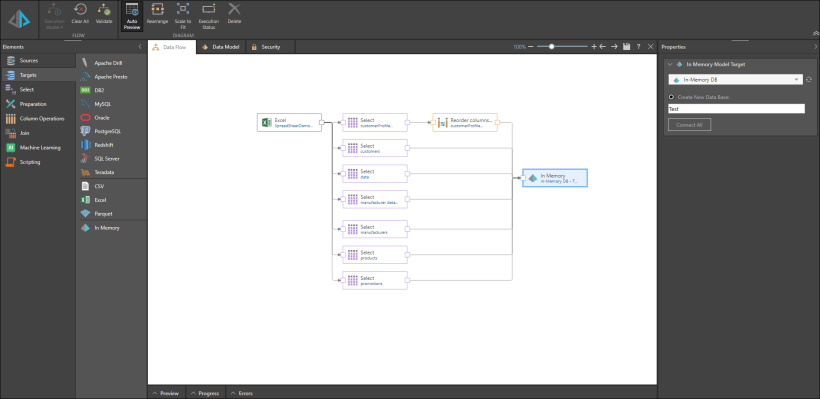Open the Scripting category
The width and height of the screenshot is (820, 399).
[38, 162]
